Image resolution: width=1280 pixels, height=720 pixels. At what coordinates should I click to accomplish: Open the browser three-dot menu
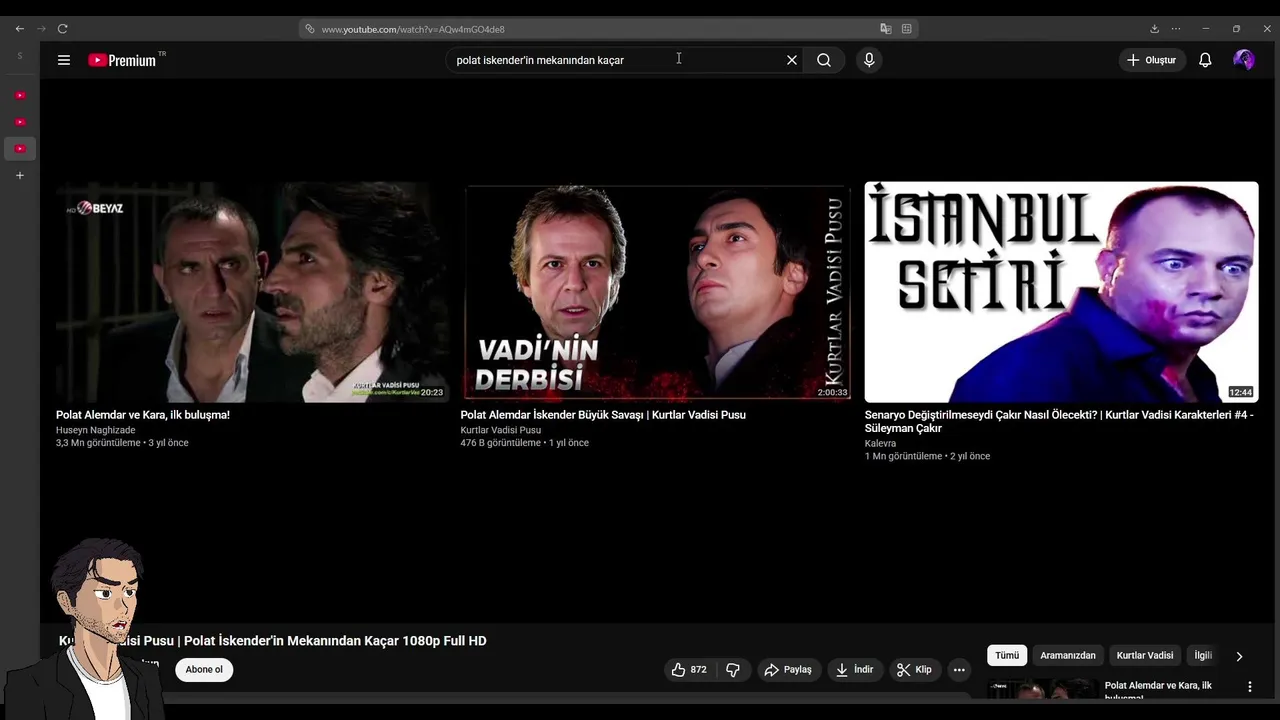click(1176, 29)
